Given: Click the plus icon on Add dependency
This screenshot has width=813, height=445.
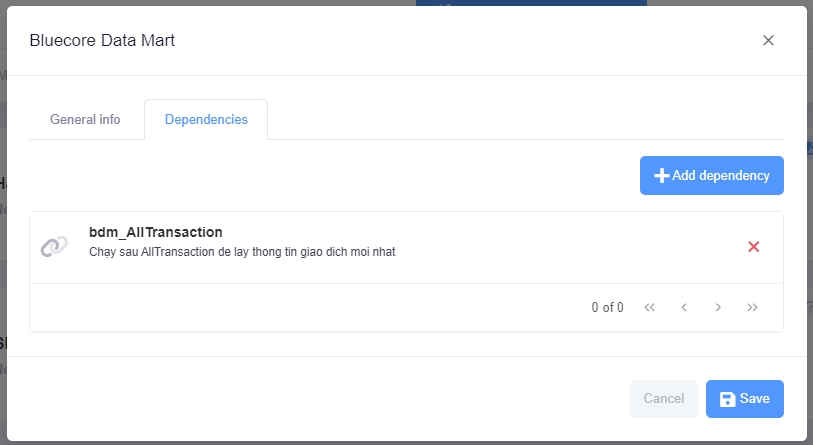Looking at the screenshot, I should (661, 176).
